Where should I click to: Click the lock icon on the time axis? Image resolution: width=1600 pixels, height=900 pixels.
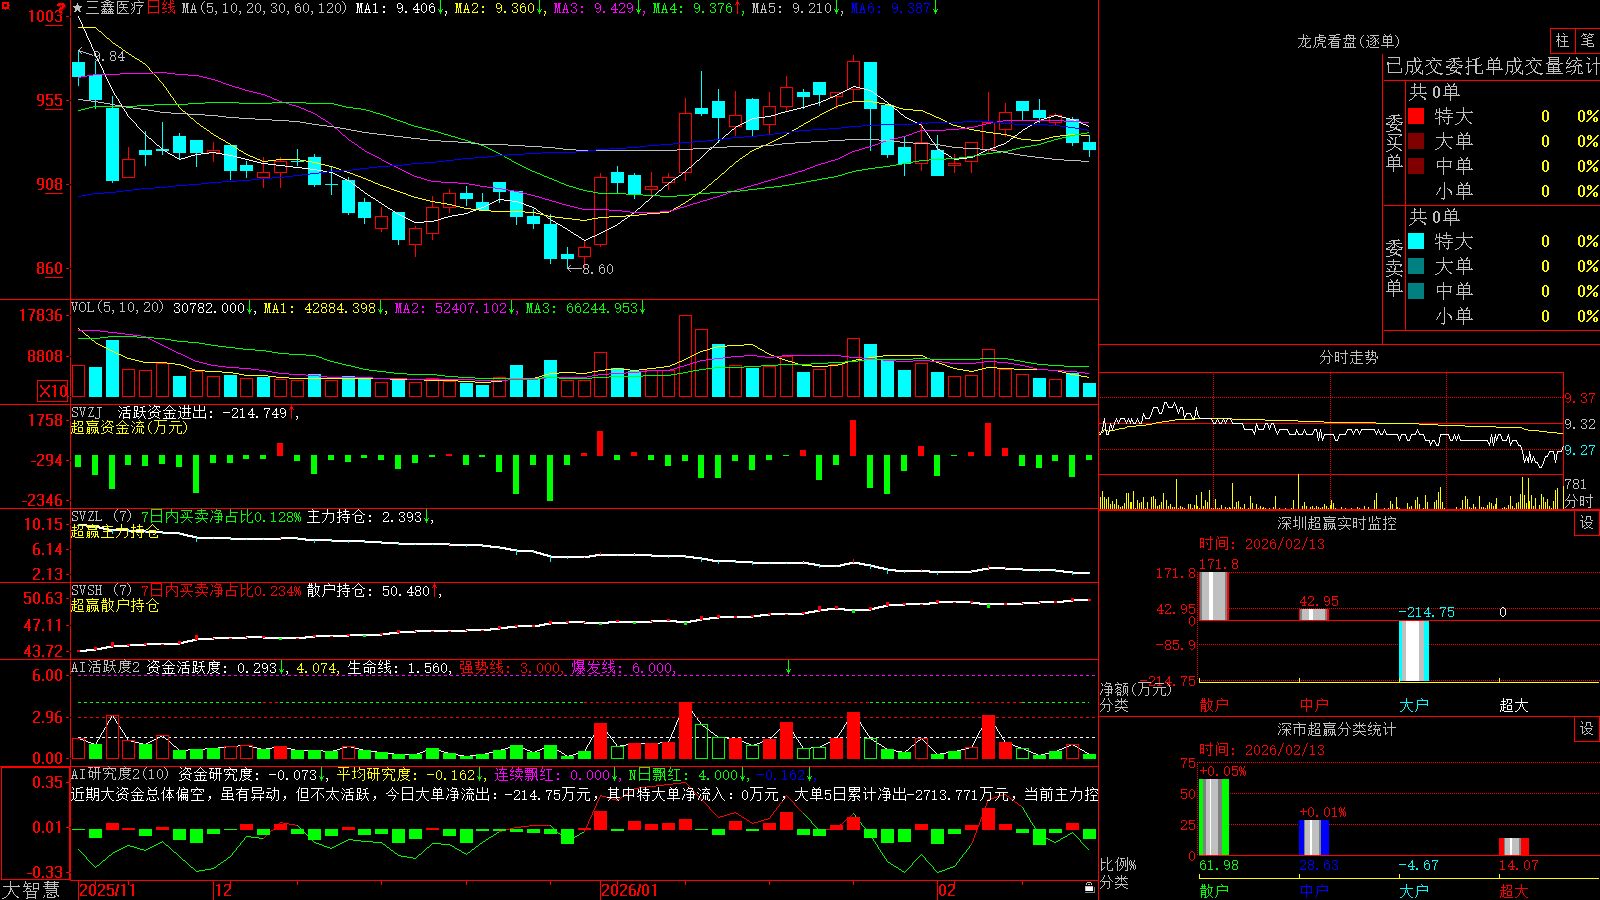click(x=1089, y=888)
